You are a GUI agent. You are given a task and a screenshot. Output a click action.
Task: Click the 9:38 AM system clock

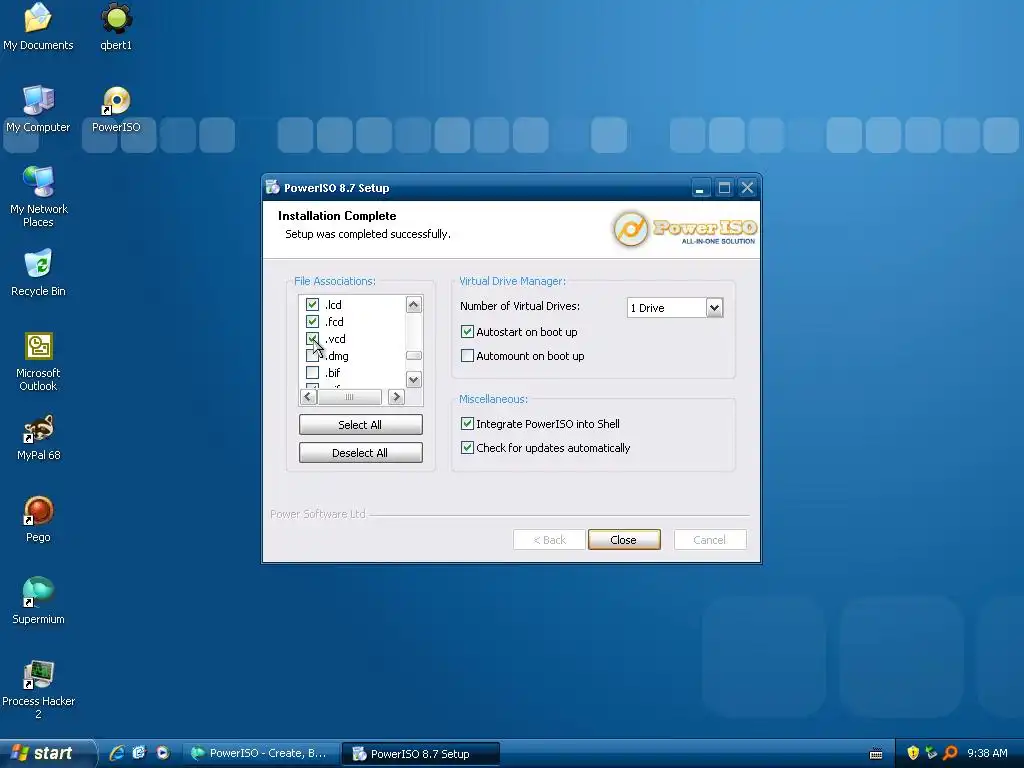[987, 753]
